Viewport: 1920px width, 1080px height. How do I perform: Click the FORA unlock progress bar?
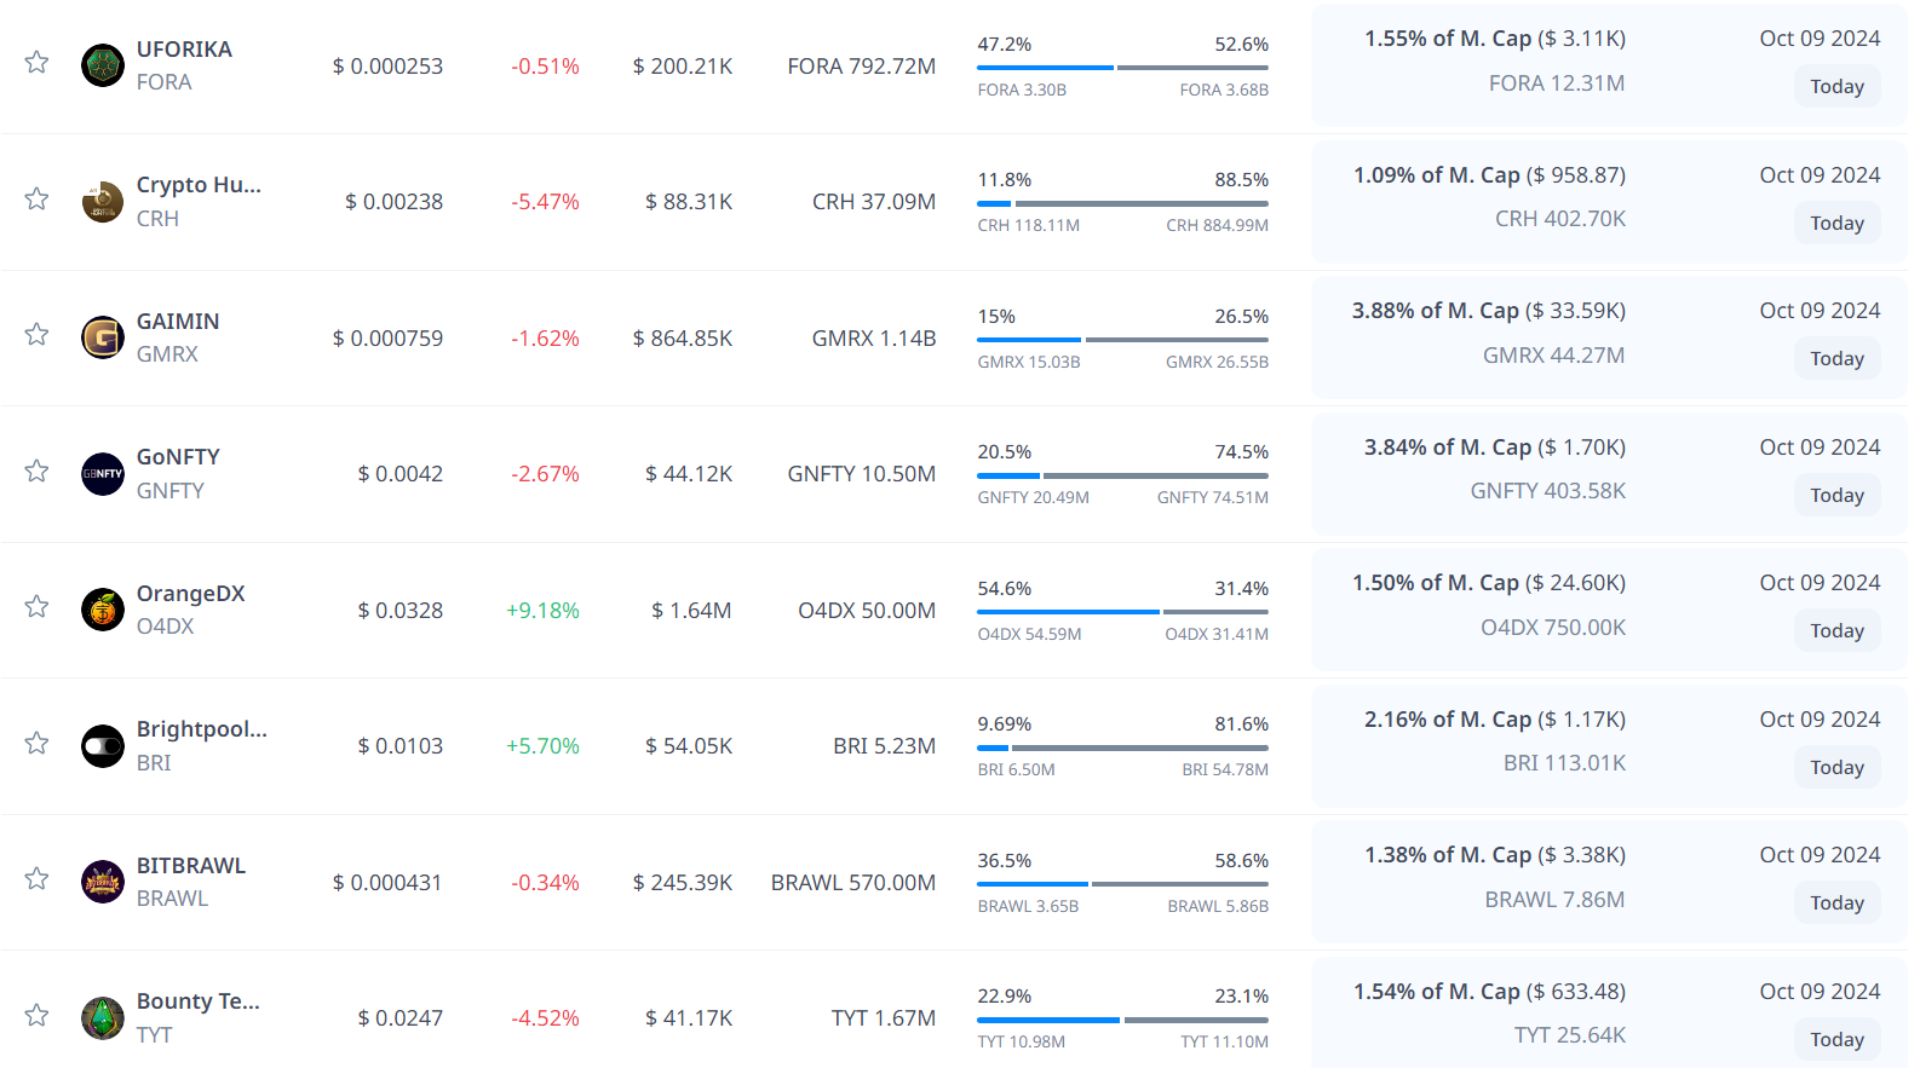click(x=1122, y=68)
